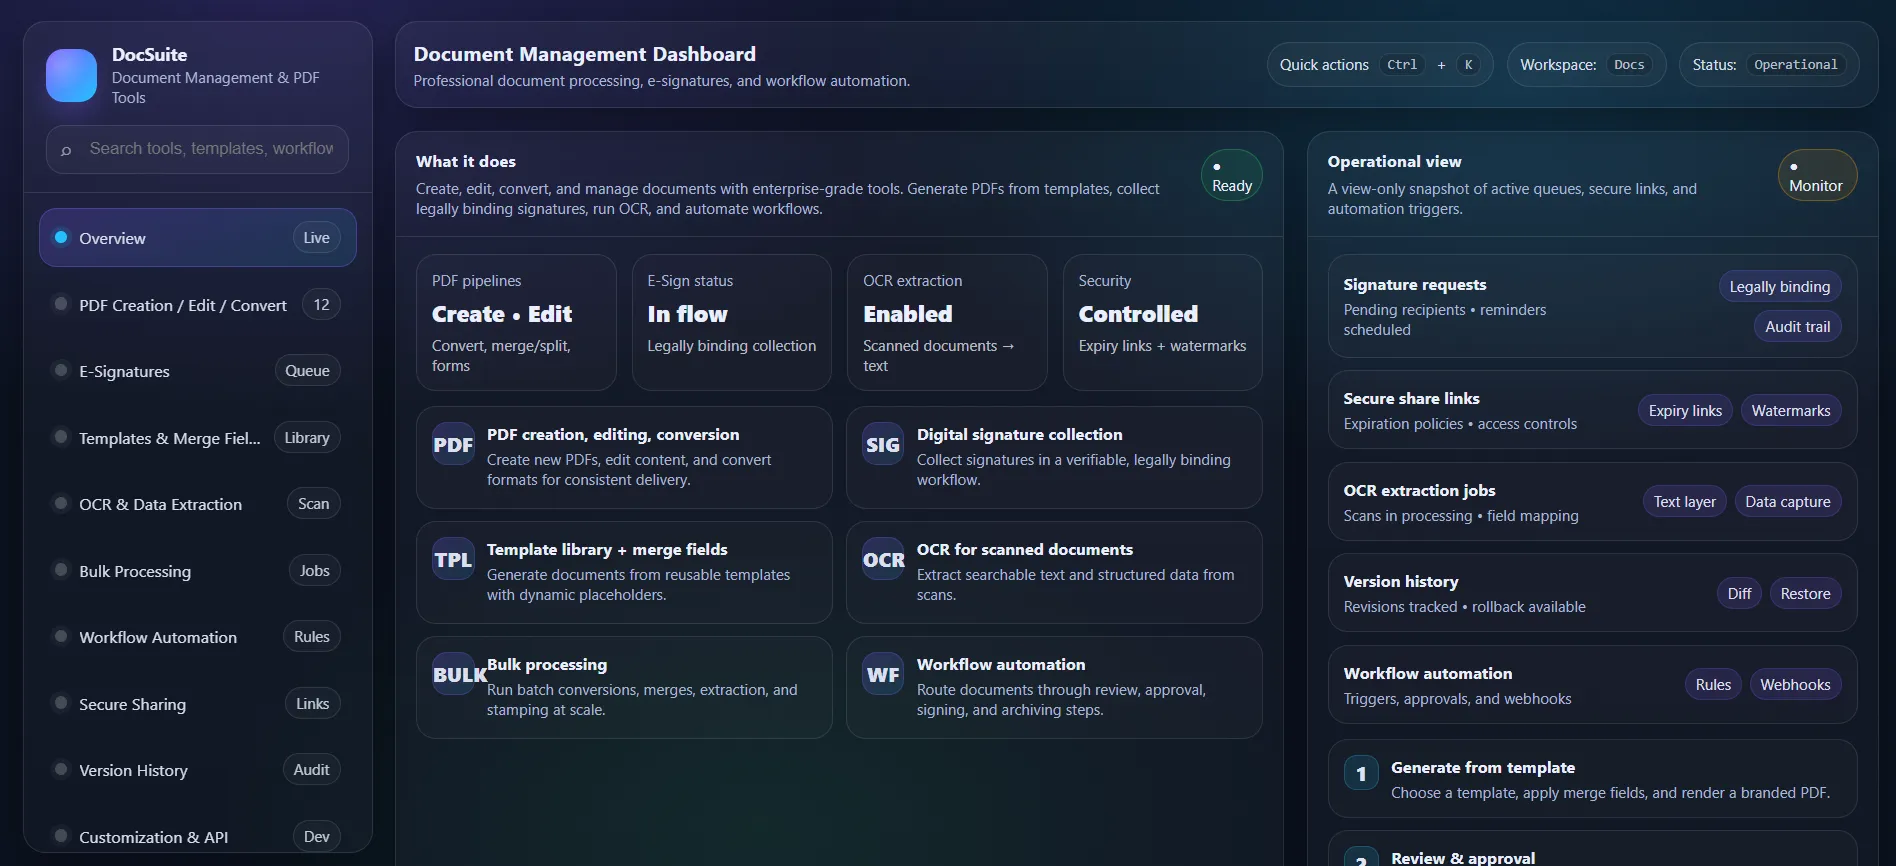Click the Status Operational indicator
Image resolution: width=1896 pixels, height=866 pixels.
point(1769,65)
